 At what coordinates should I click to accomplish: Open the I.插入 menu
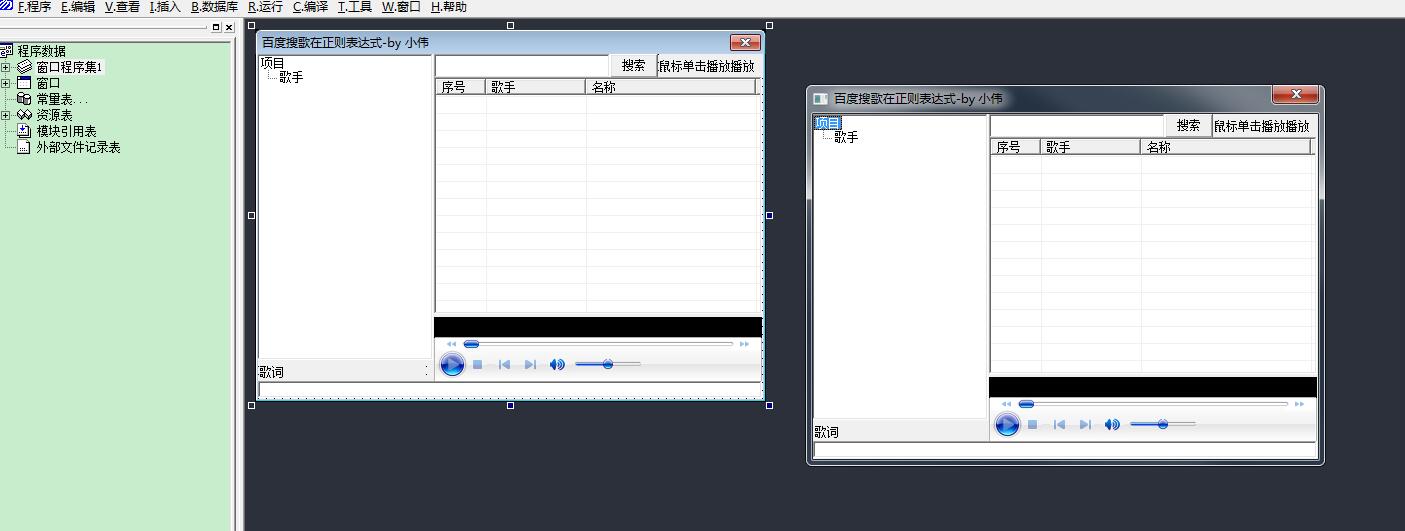[165, 7]
